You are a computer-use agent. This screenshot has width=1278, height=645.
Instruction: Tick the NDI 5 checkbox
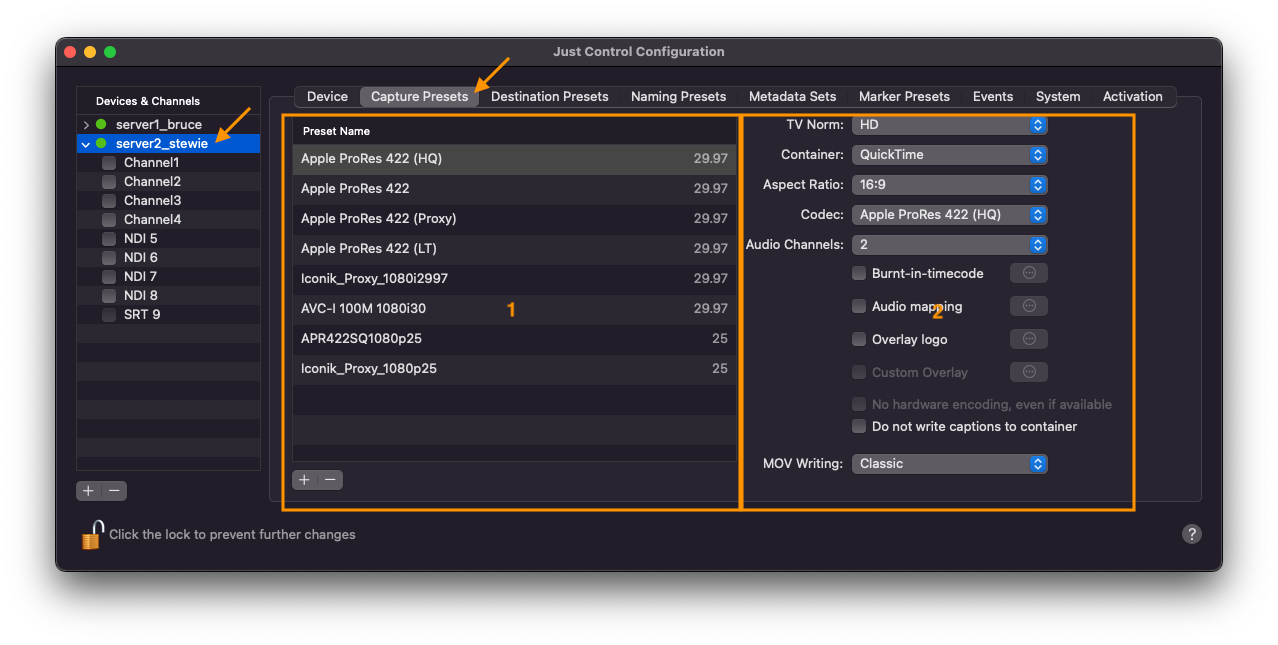[109, 239]
